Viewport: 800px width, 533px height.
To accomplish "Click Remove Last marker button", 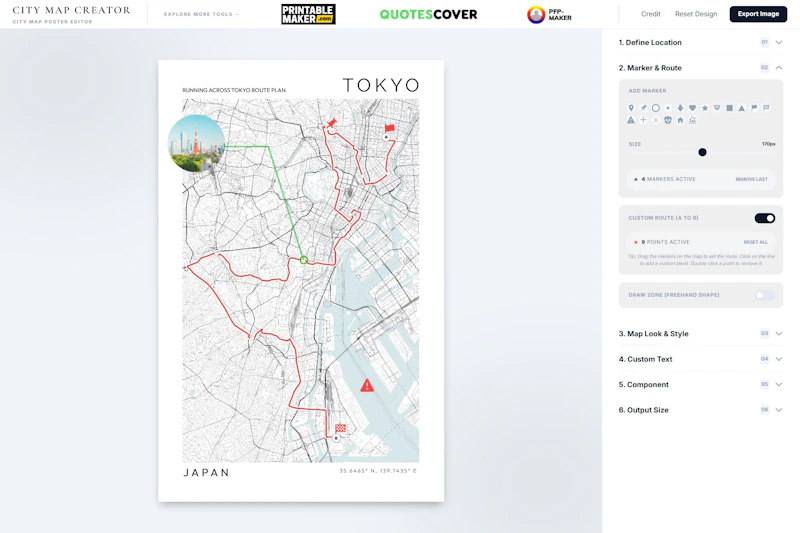I will click(x=752, y=180).
